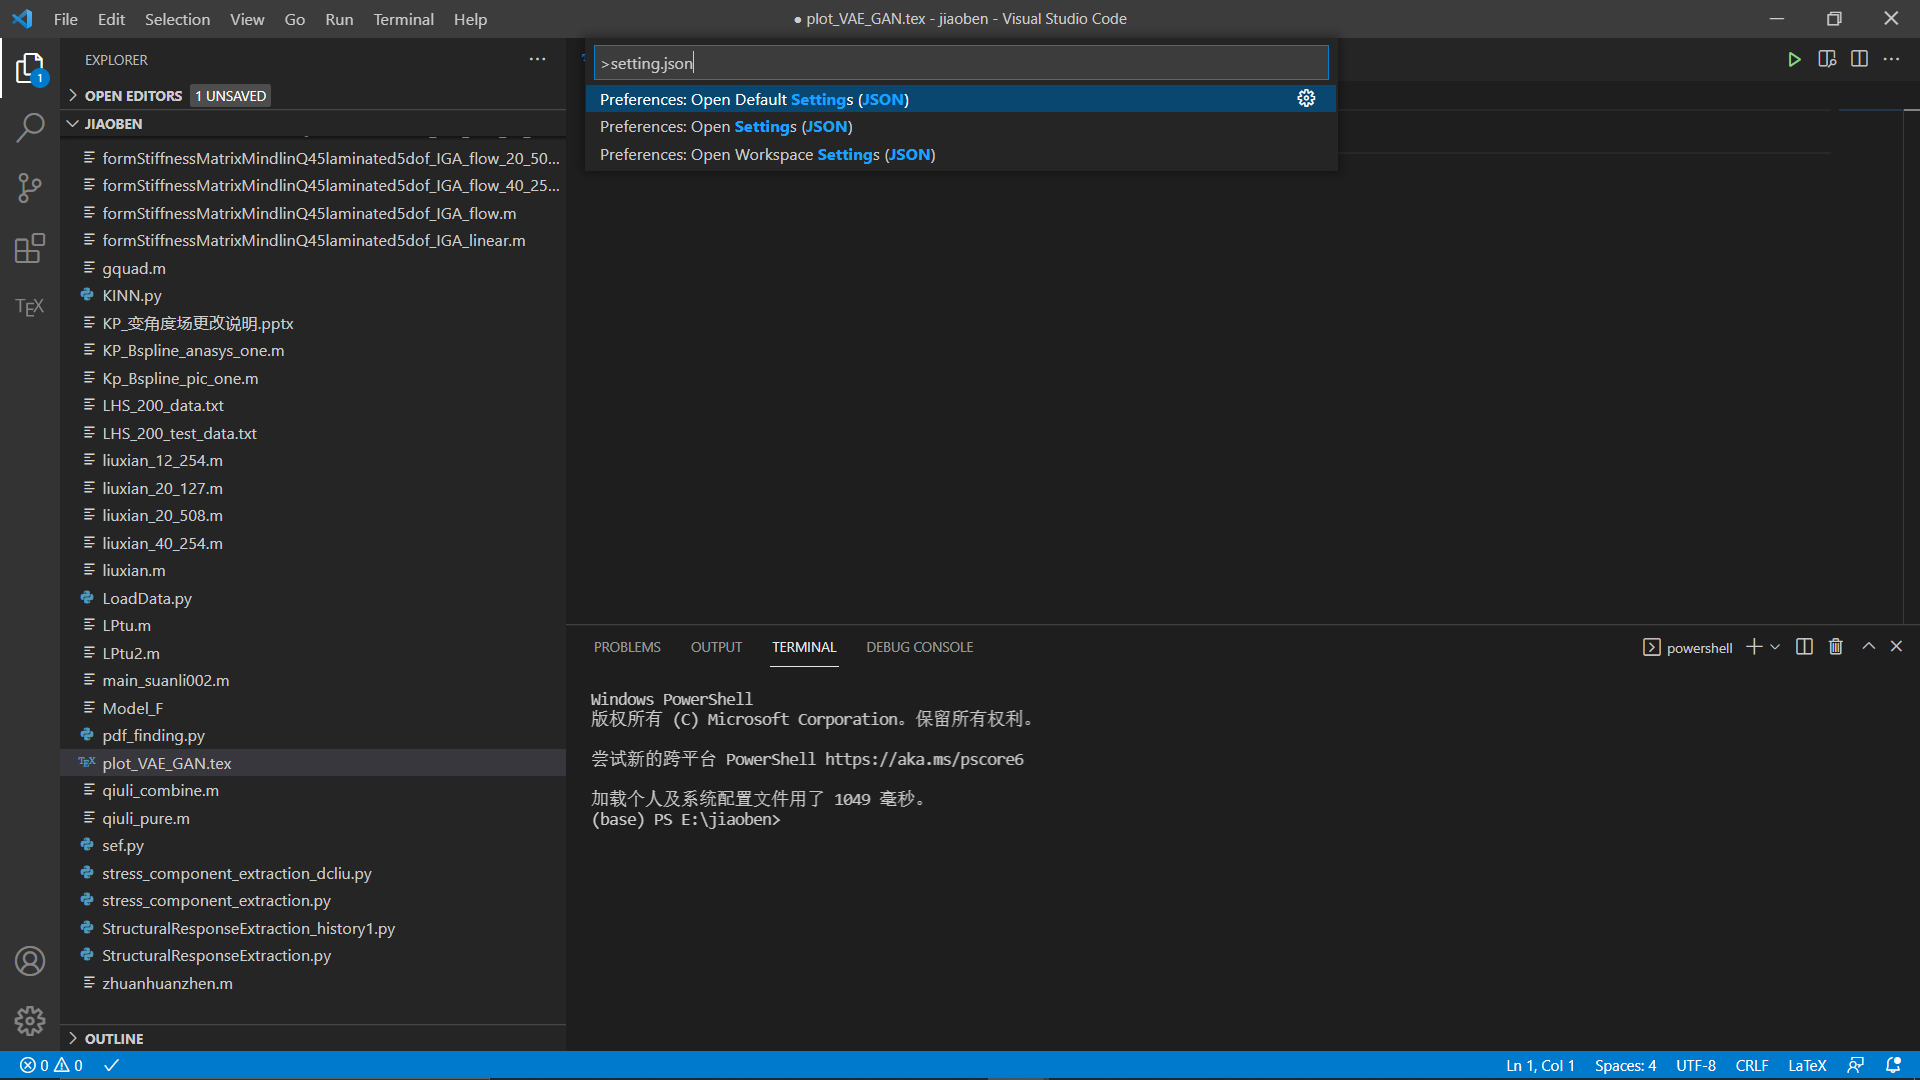Image resolution: width=1920 pixels, height=1080 pixels.
Task: Open notifications bell in status bar
Action: 1893,1066
